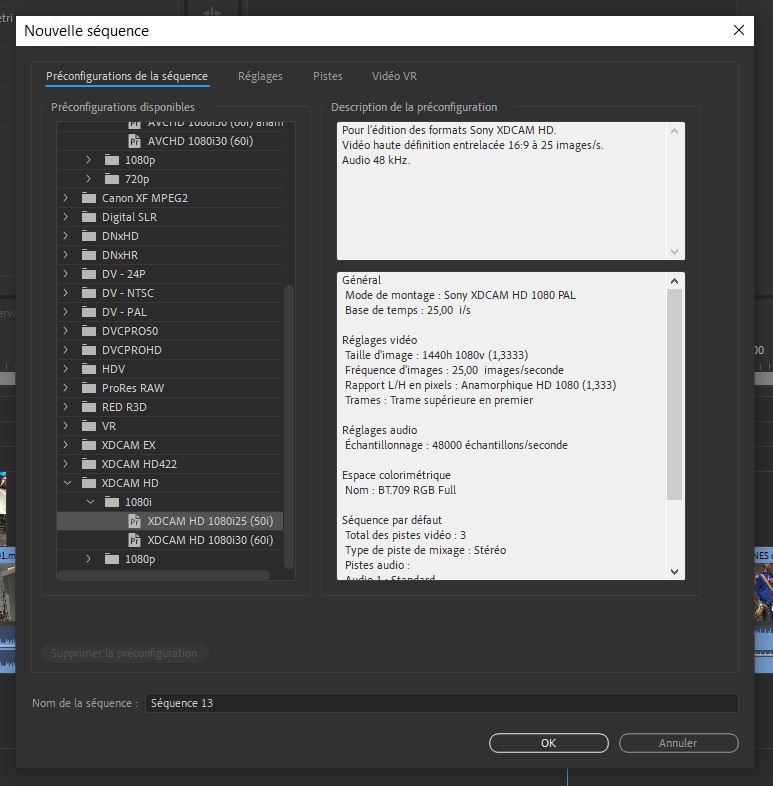This screenshot has width=773, height=786.
Task: Click the DNxHR folder icon
Action: [89, 255]
